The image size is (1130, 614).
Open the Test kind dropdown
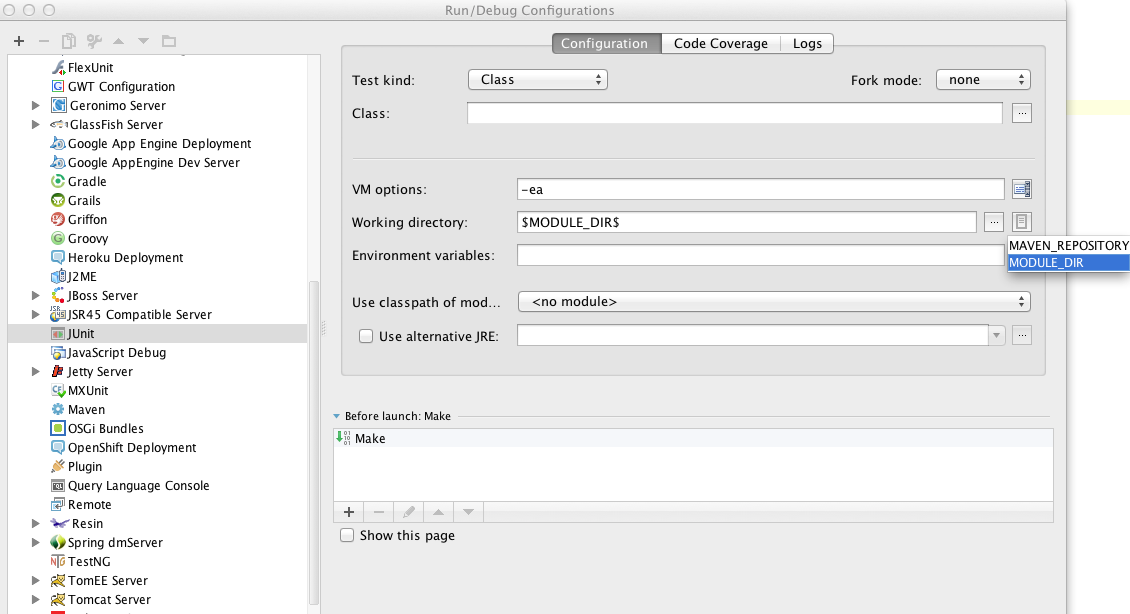point(538,79)
